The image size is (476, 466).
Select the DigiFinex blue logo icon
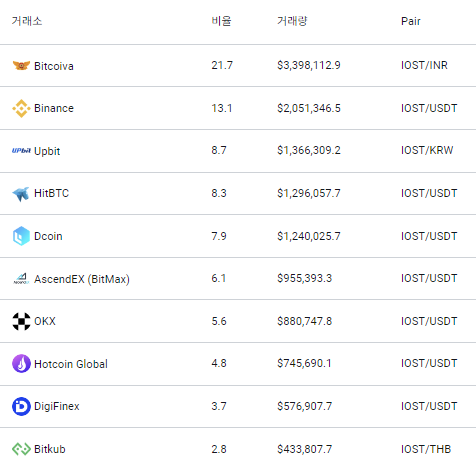tap(21, 406)
